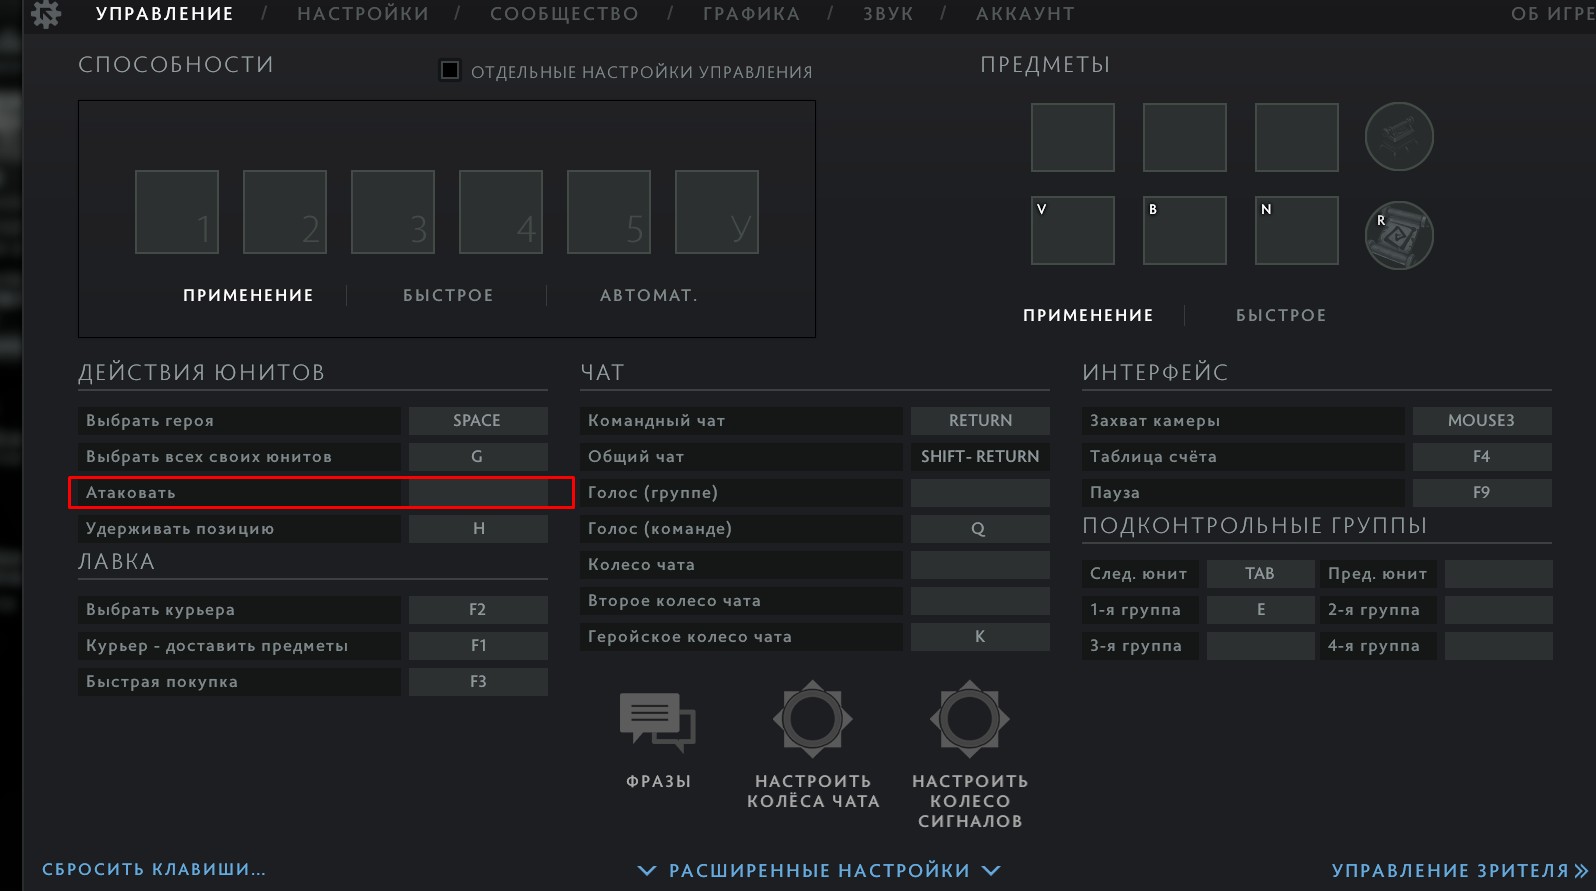This screenshot has height=891, width=1596.
Task: Click the empty 3-я группа binding field
Action: [1261, 645]
